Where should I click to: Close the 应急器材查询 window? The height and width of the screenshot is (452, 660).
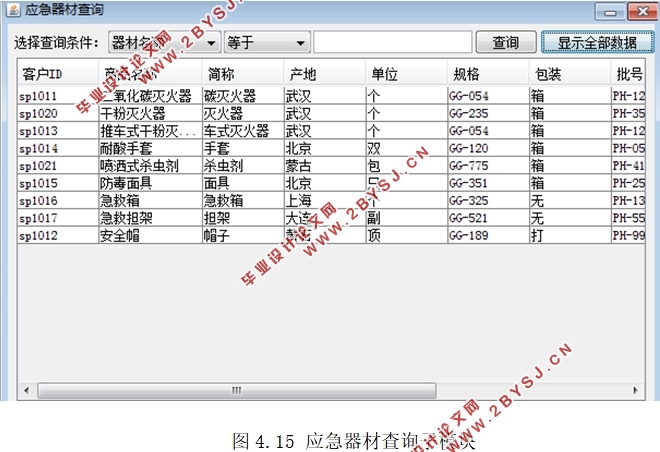642,12
